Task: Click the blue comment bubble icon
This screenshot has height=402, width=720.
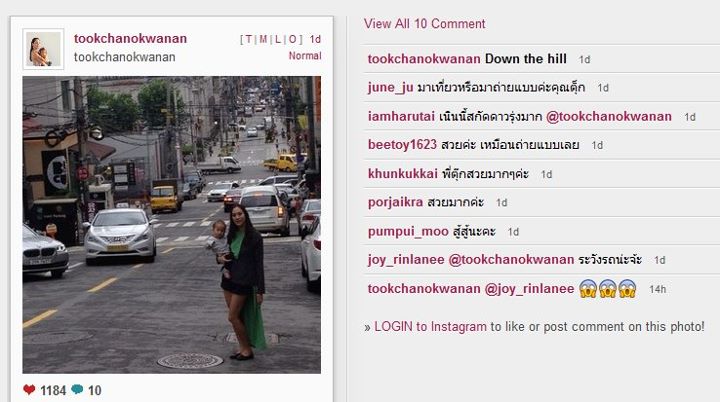Action: [77, 390]
